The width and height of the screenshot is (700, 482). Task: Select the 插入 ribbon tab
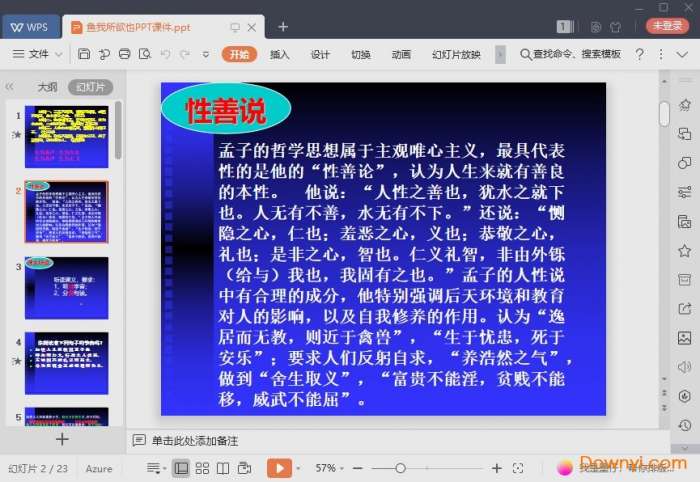(x=279, y=54)
